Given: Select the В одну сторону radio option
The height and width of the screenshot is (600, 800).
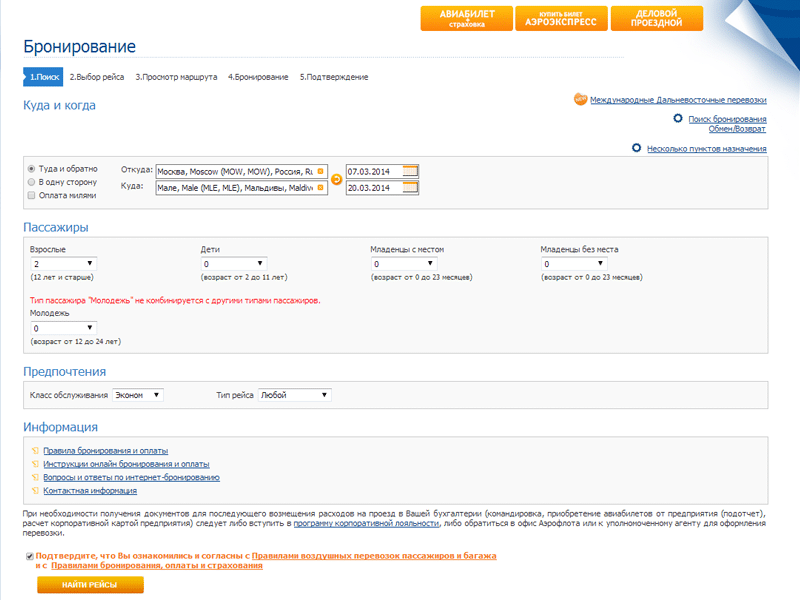Looking at the screenshot, I should coord(32,182).
